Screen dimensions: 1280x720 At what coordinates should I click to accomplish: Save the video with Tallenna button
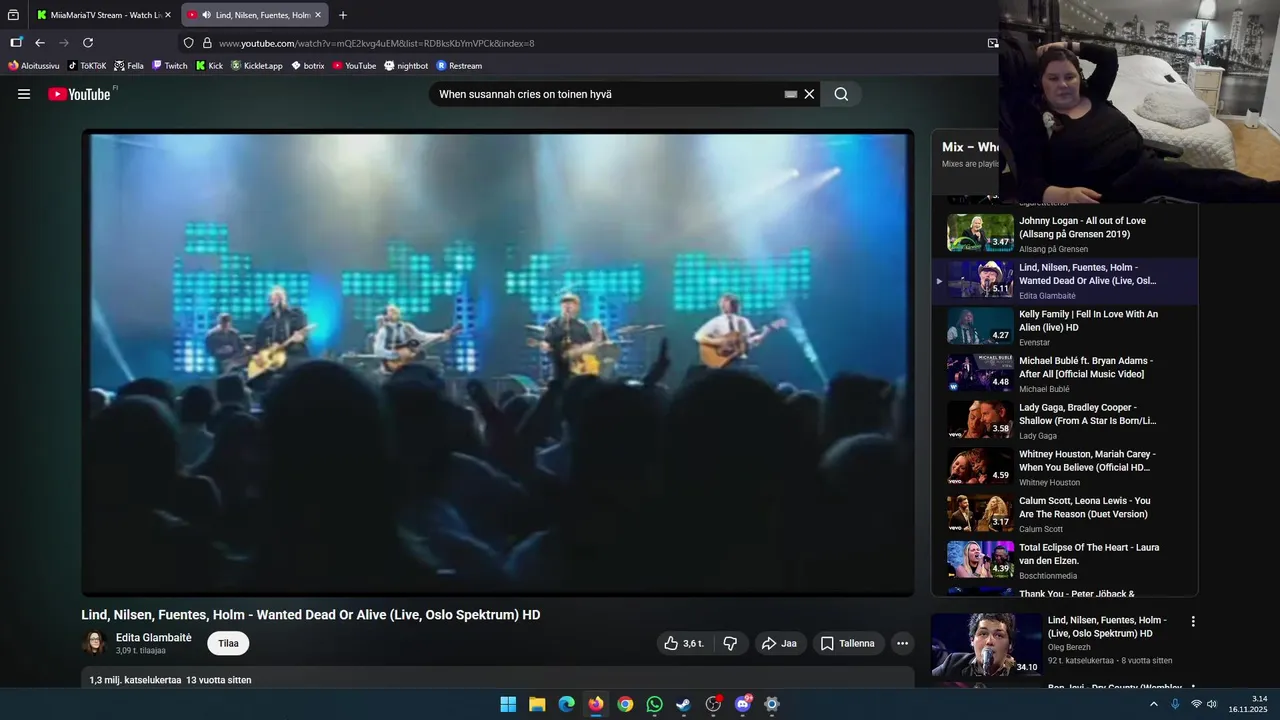[848, 644]
